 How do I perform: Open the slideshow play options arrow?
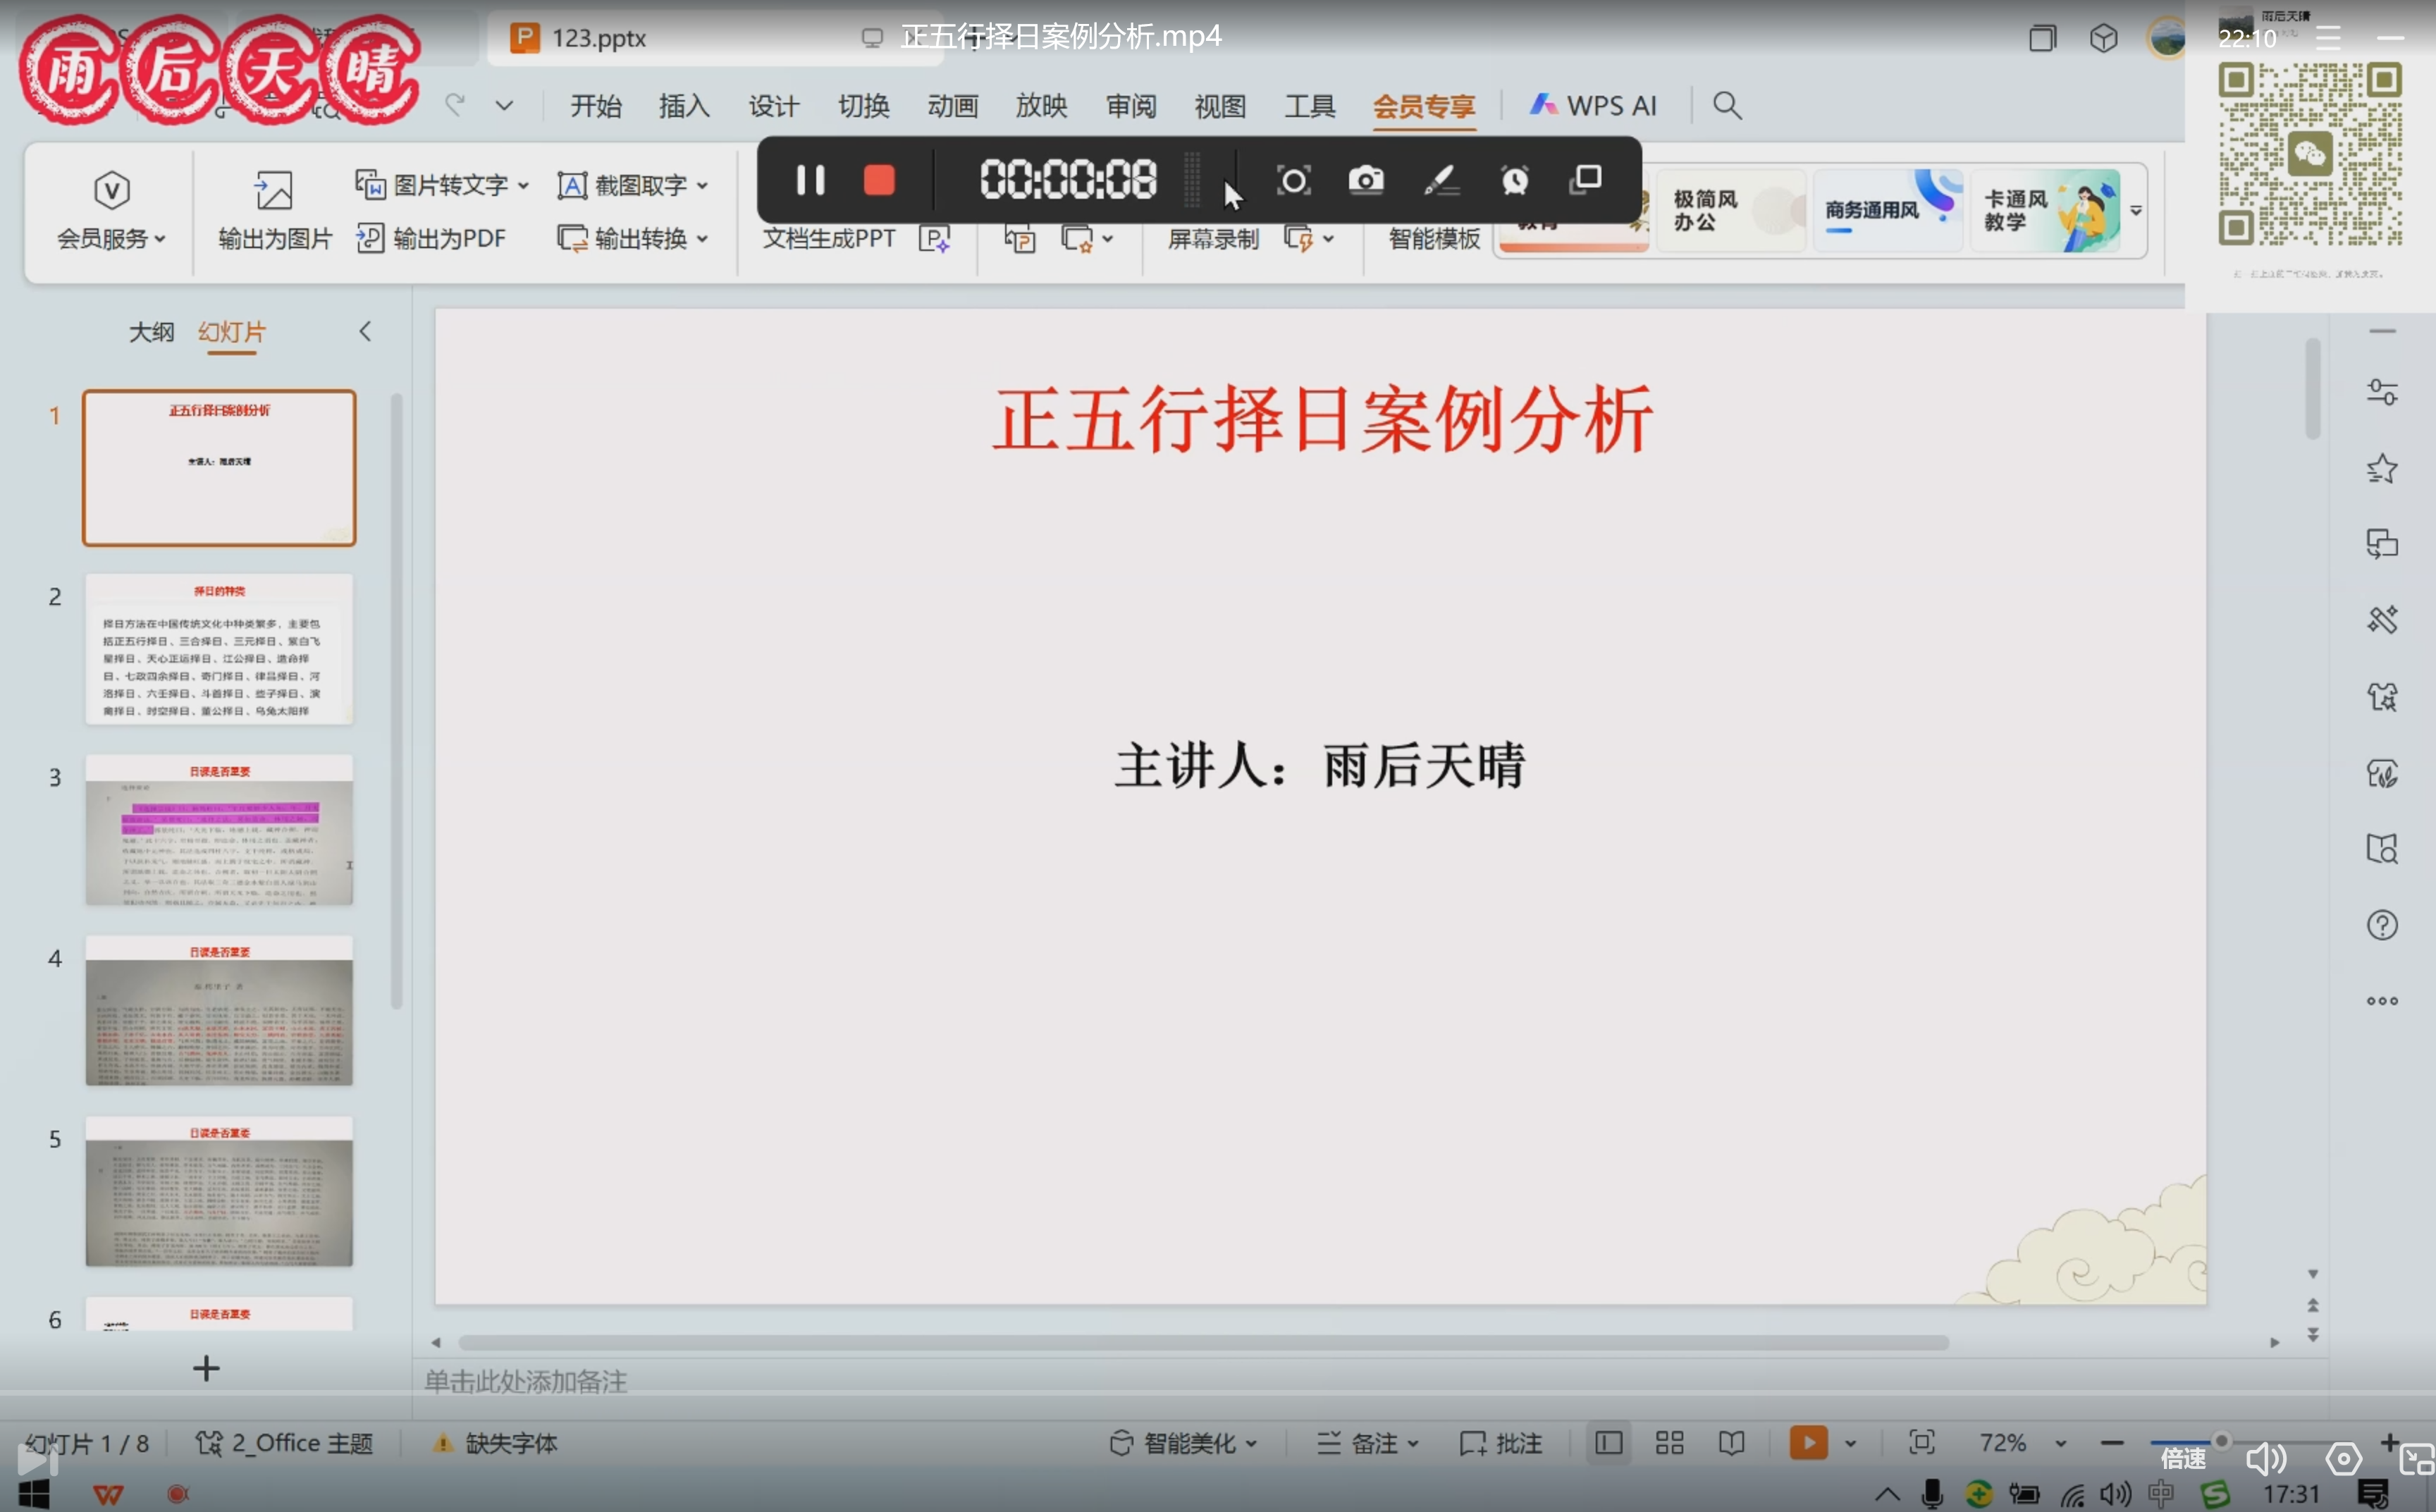(x=1850, y=1443)
